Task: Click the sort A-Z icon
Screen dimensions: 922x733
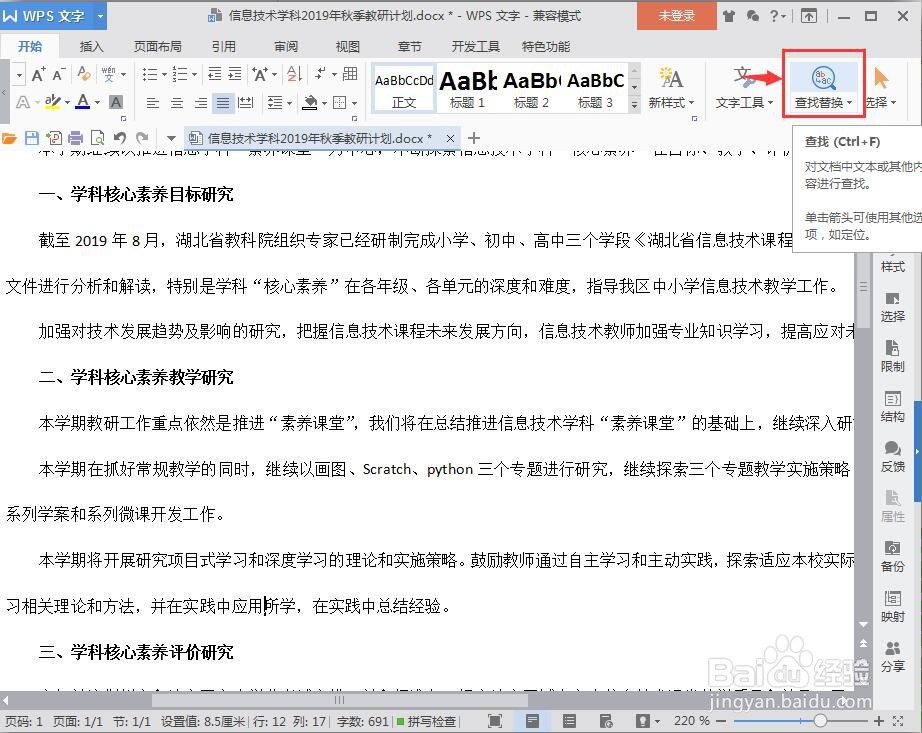Action: click(294, 74)
